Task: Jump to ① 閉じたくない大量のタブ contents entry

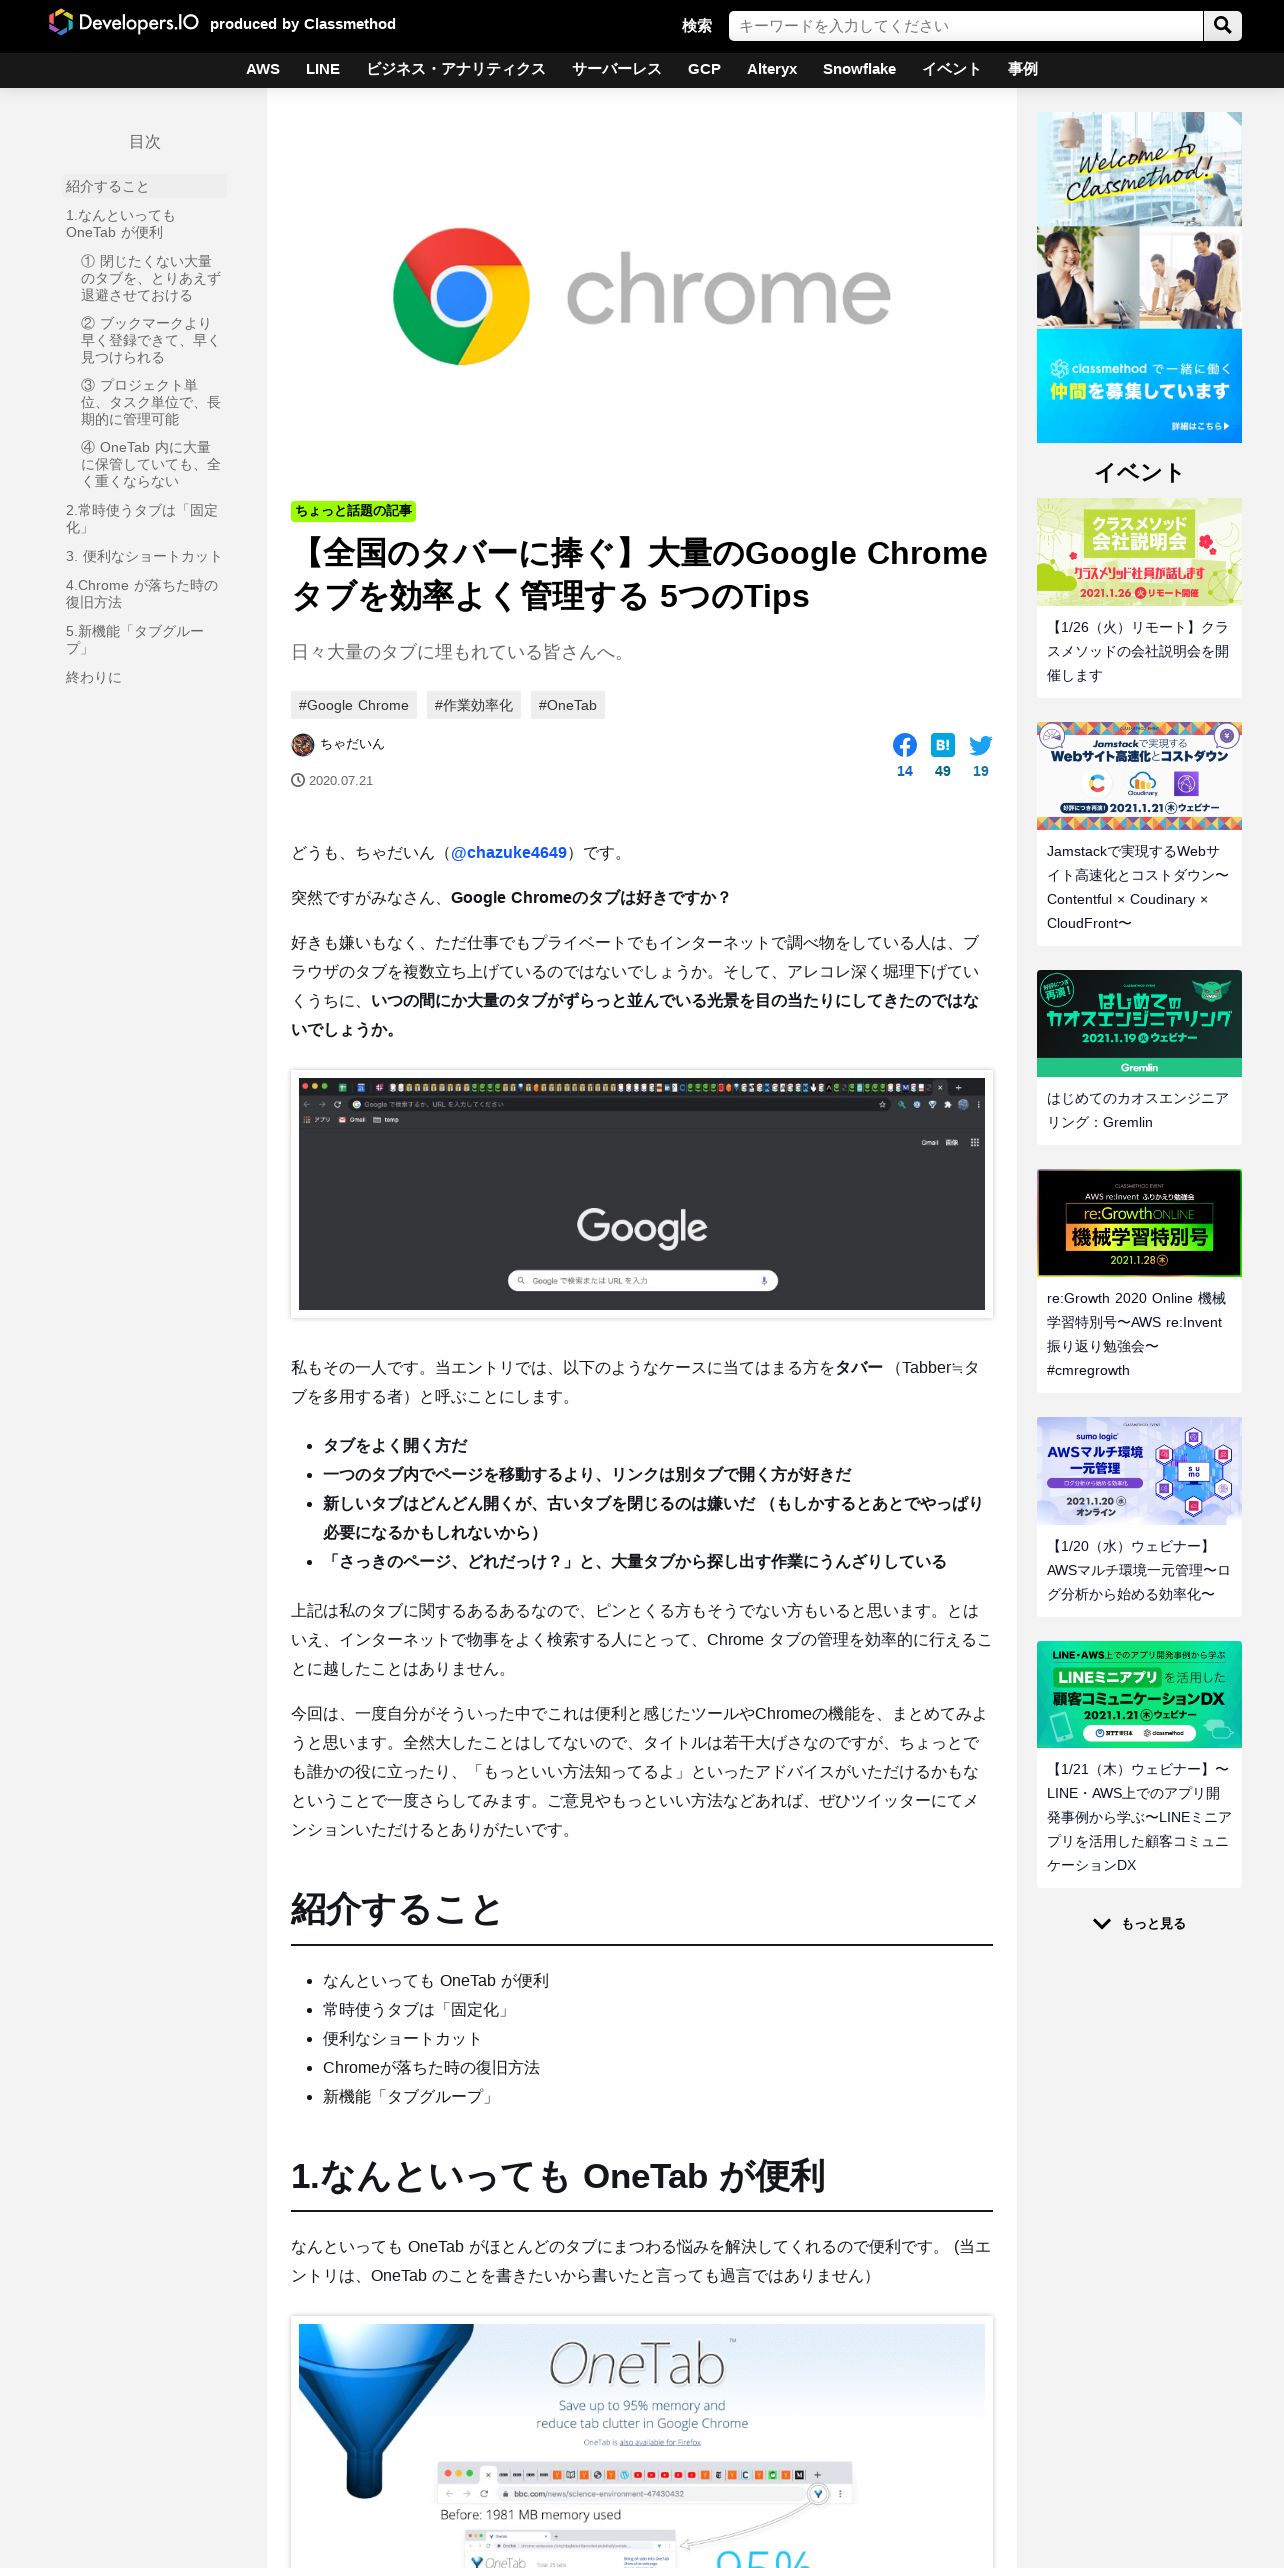Action: [x=151, y=278]
